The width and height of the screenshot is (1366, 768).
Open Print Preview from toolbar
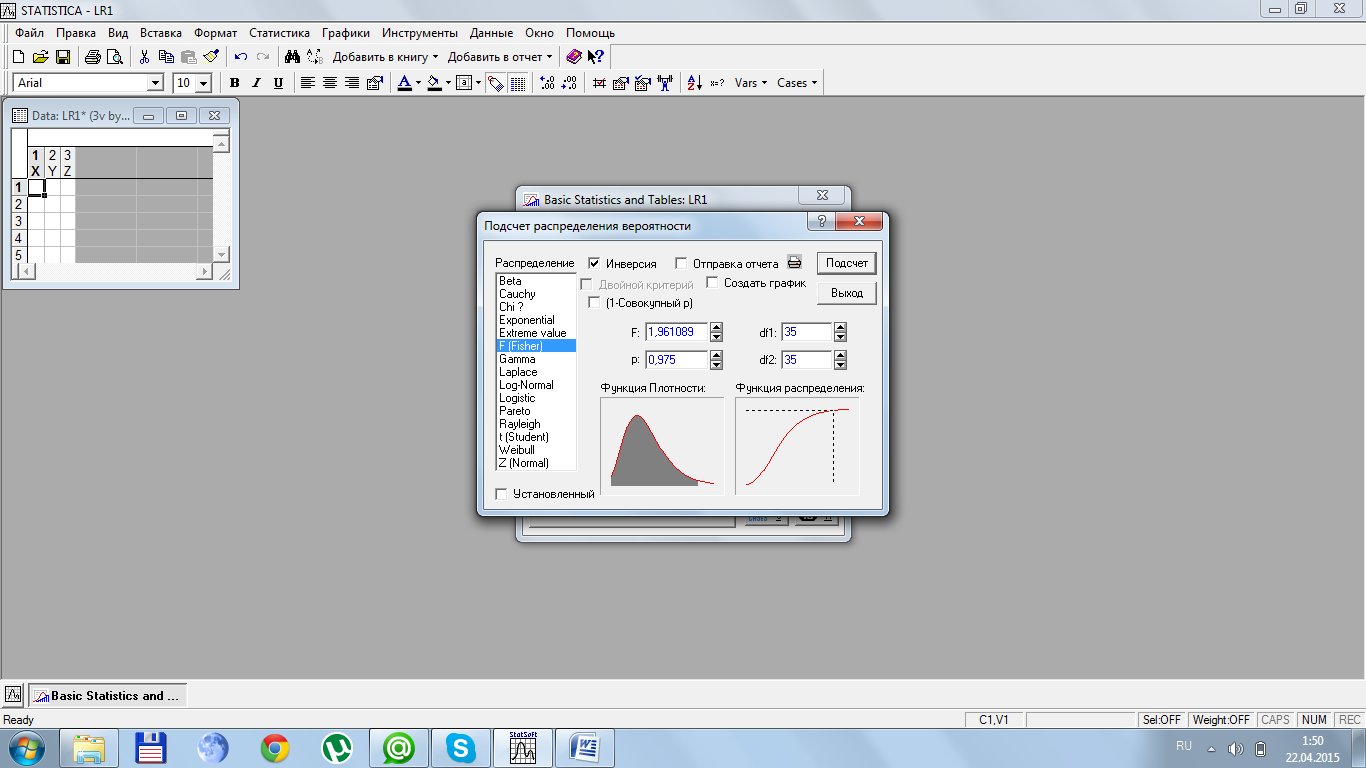tap(114, 57)
